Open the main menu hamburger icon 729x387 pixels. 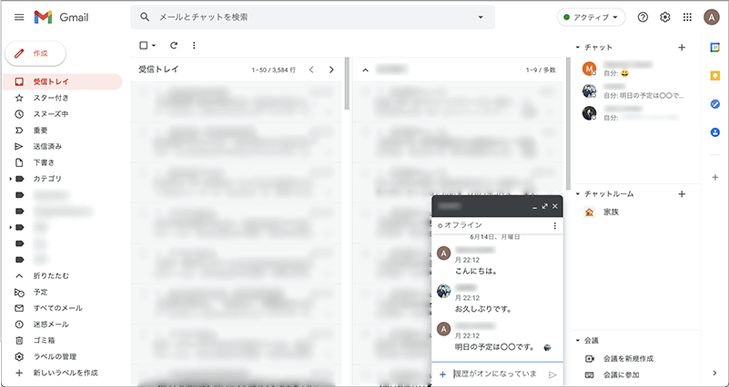tap(19, 17)
